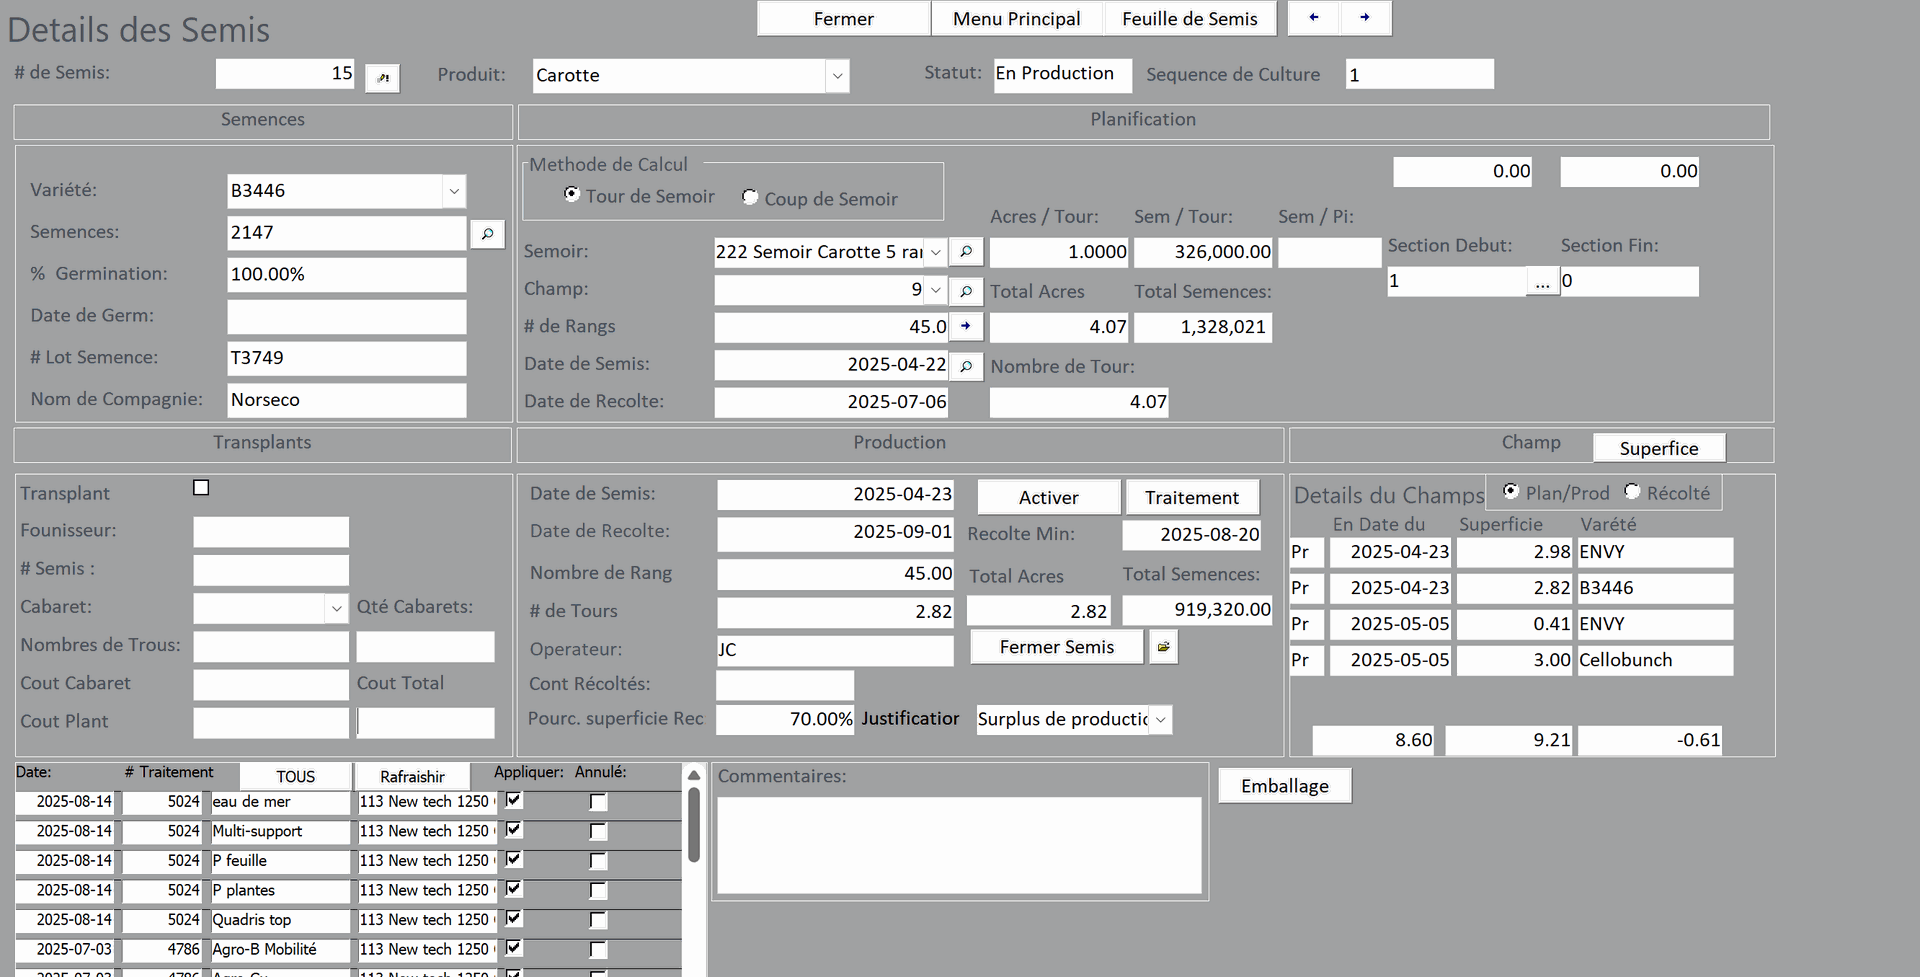This screenshot has height=977, width=1920.
Task: Open the Variété dropdown showing B3446
Action: (x=454, y=191)
